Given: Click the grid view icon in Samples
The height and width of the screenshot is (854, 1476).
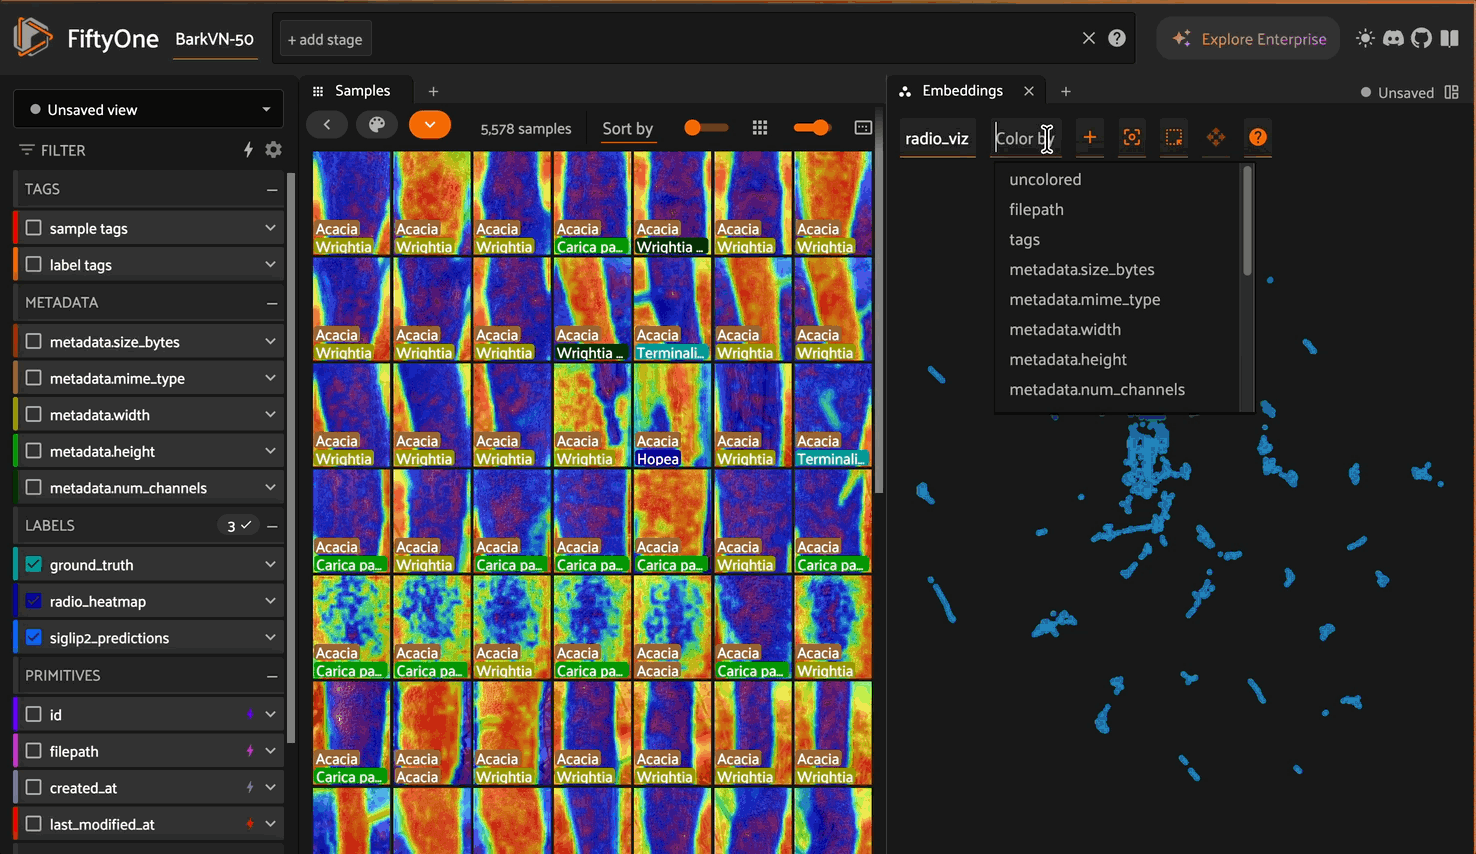Looking at the screenshot, I should (760, 127).
